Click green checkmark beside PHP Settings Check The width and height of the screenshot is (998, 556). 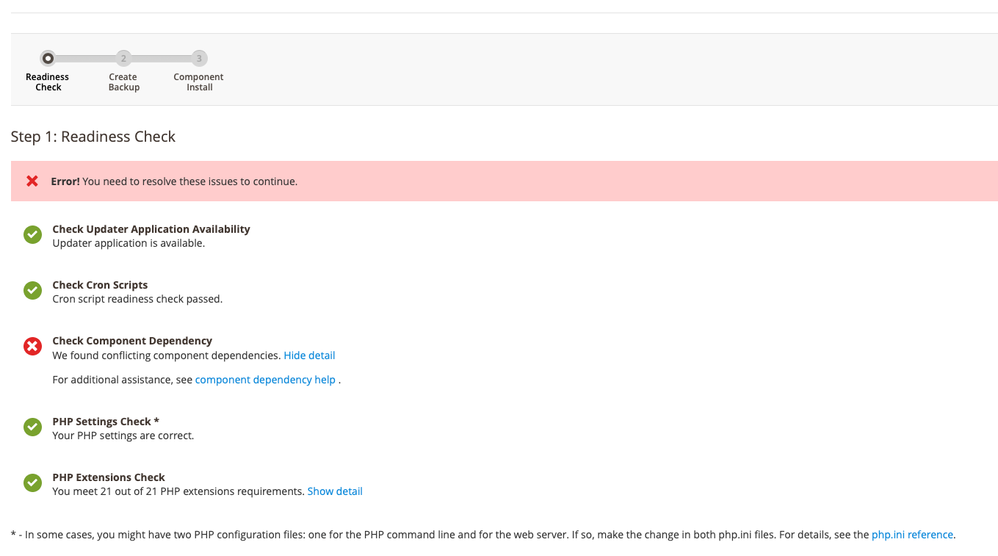click(32, 427)
